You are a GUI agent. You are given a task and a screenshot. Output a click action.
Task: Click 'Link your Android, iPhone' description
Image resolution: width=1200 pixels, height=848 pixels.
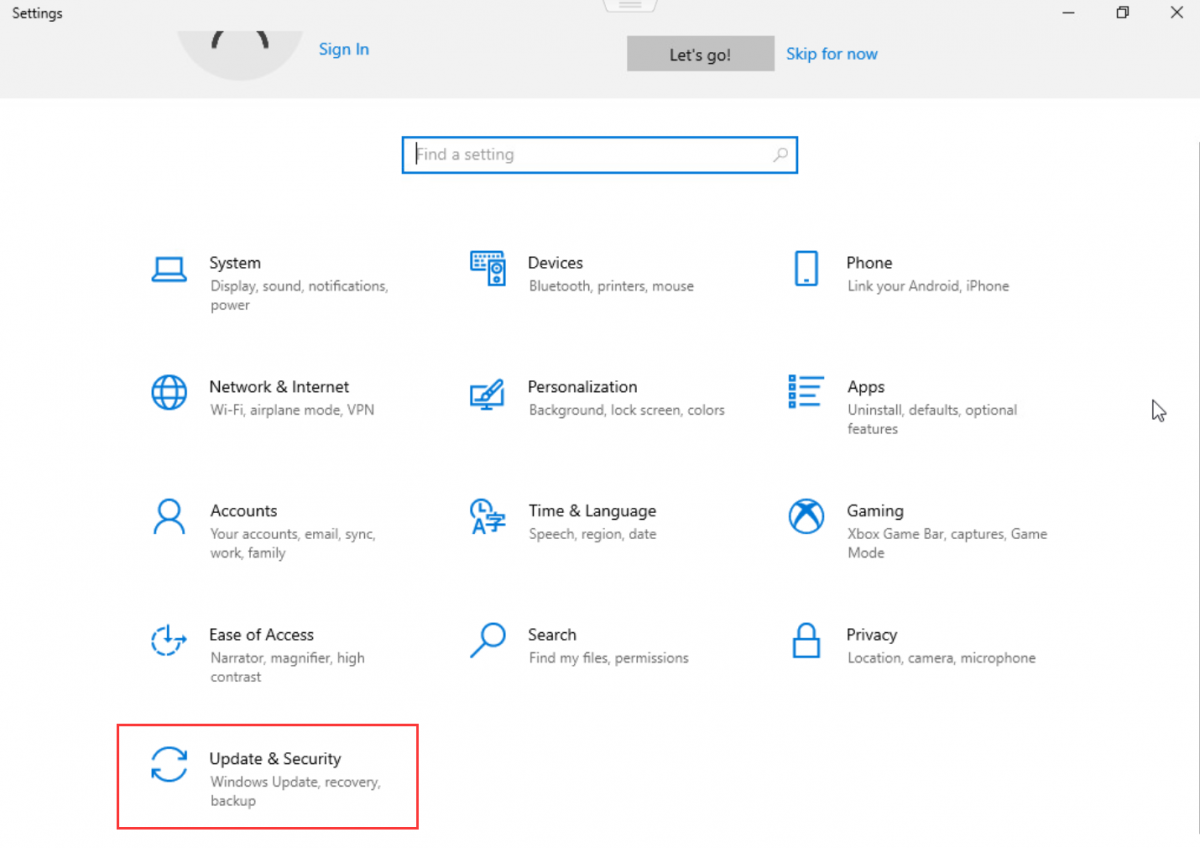(x=928, y=286)
